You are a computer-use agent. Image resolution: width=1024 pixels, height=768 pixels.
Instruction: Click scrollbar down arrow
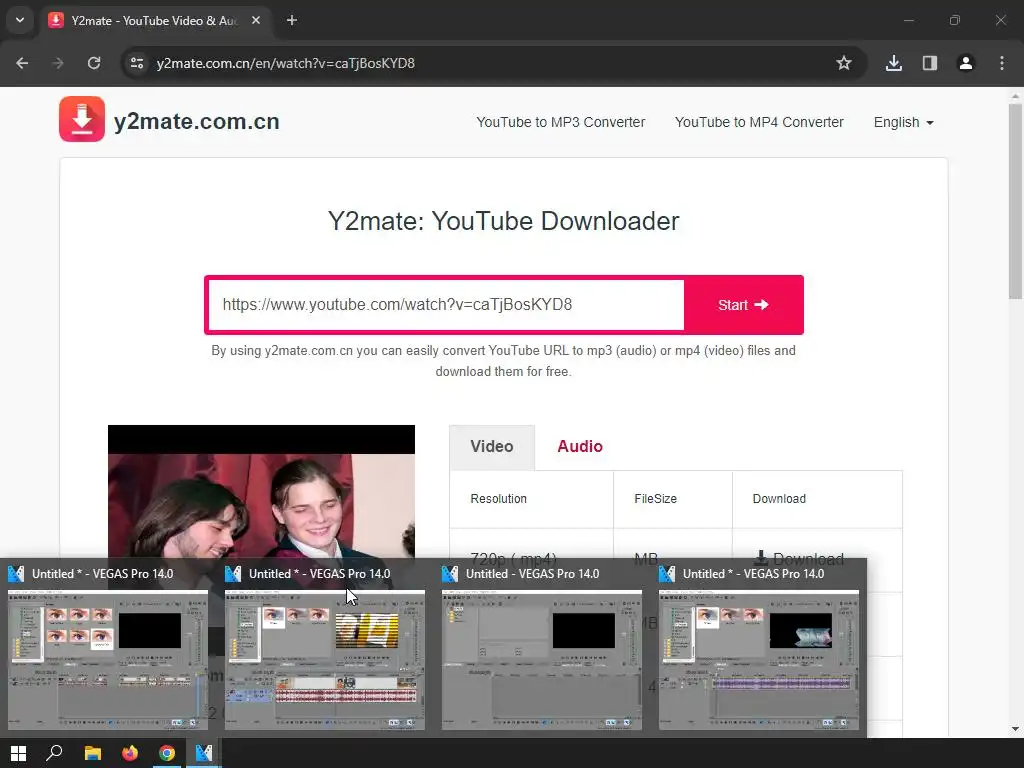(x=1016, y=729)
